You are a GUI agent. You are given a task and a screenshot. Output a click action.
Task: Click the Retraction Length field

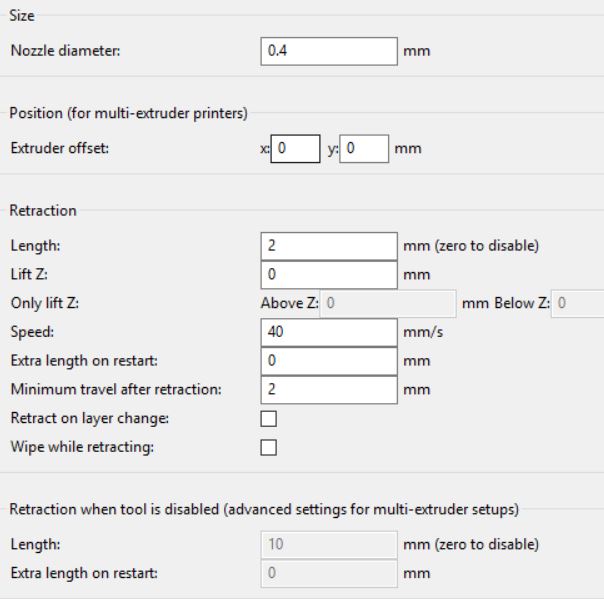329,246
